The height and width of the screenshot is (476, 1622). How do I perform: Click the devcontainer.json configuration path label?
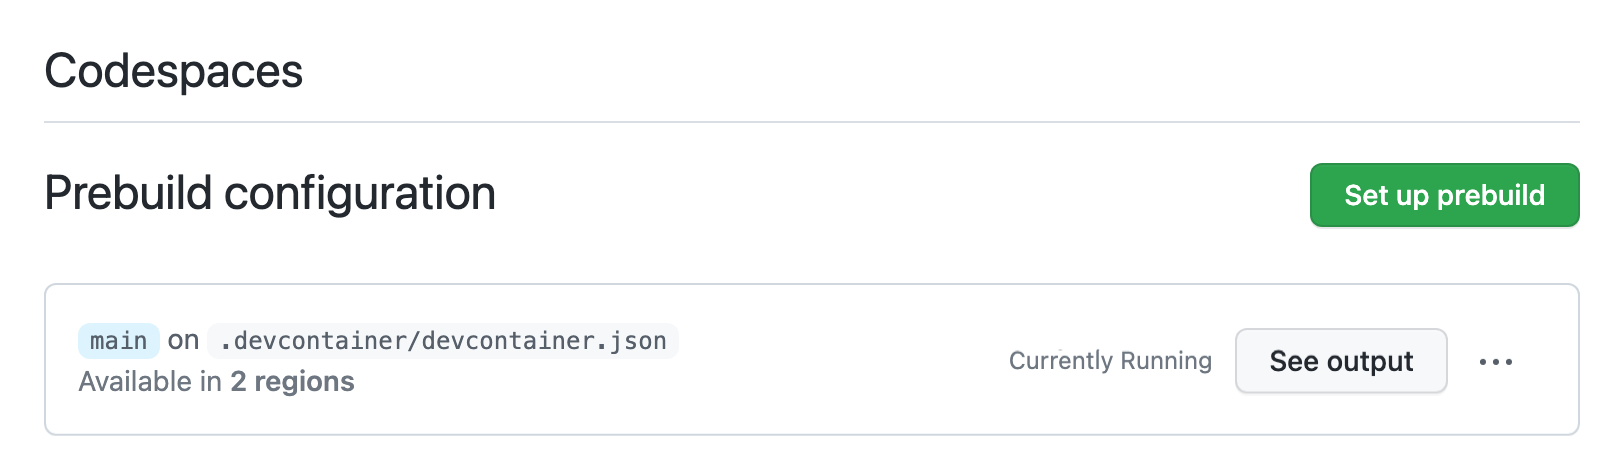point(443,341)
